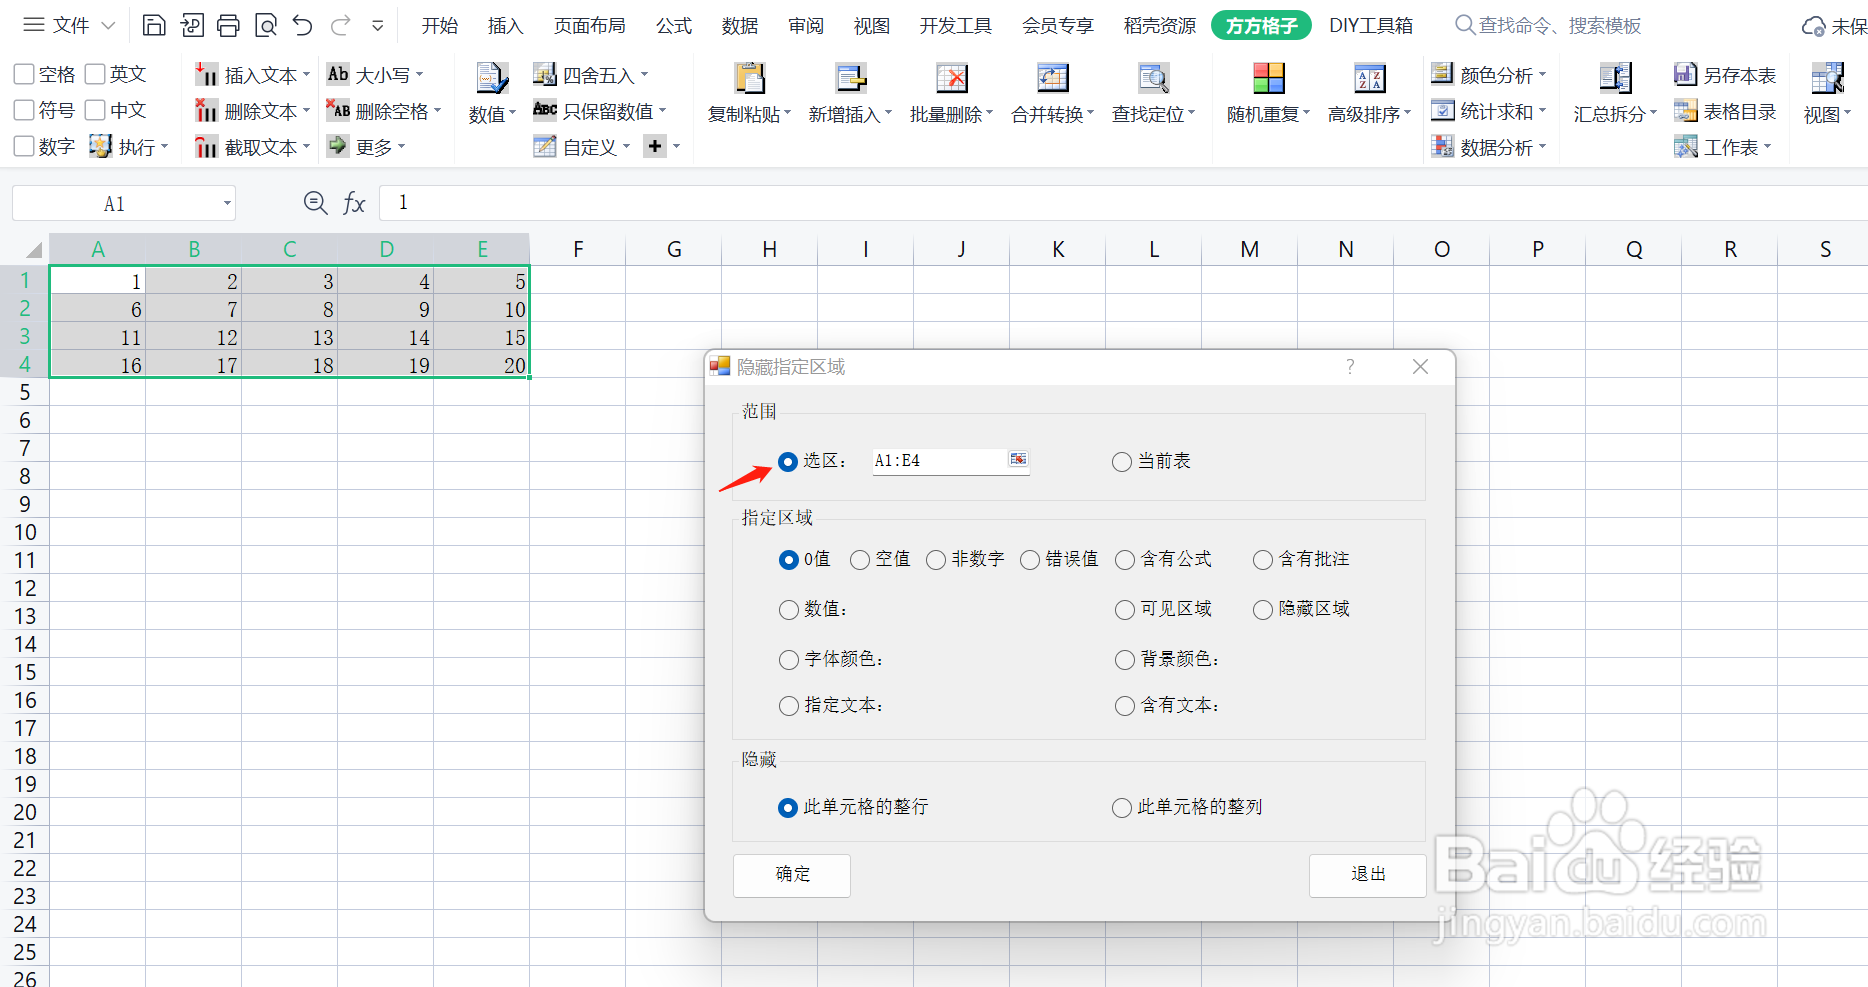Check the 数字 checkbox
Viewport: 1868px width, 987px height.
tap(24, 146)
